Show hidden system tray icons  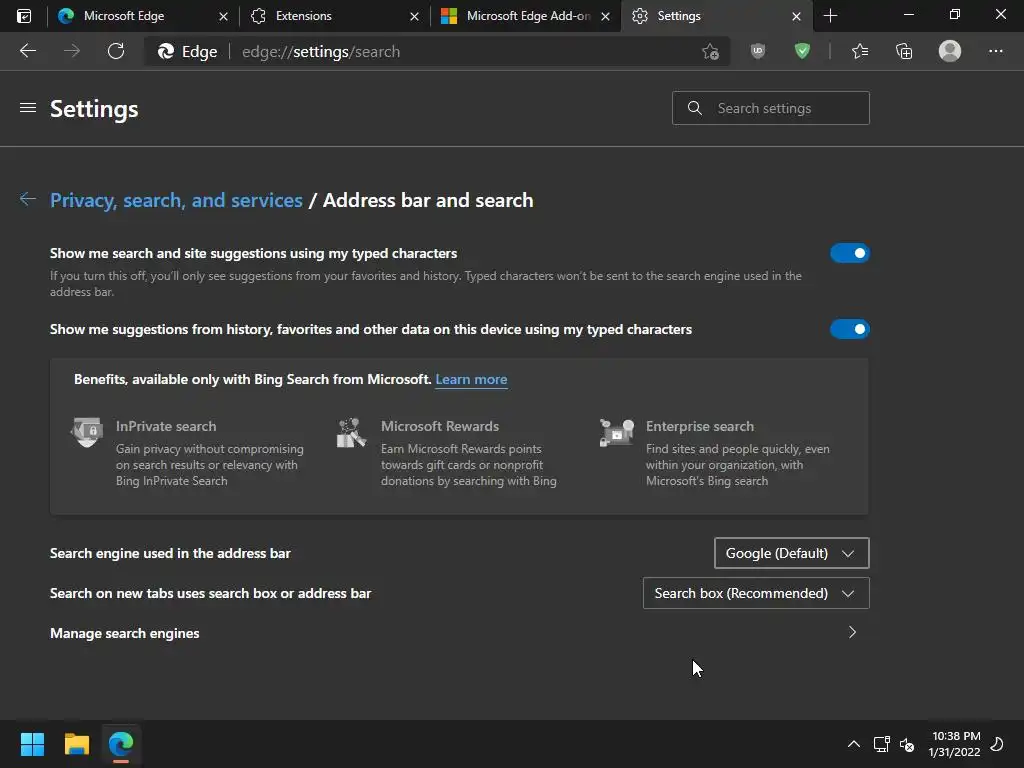(854, 744)
